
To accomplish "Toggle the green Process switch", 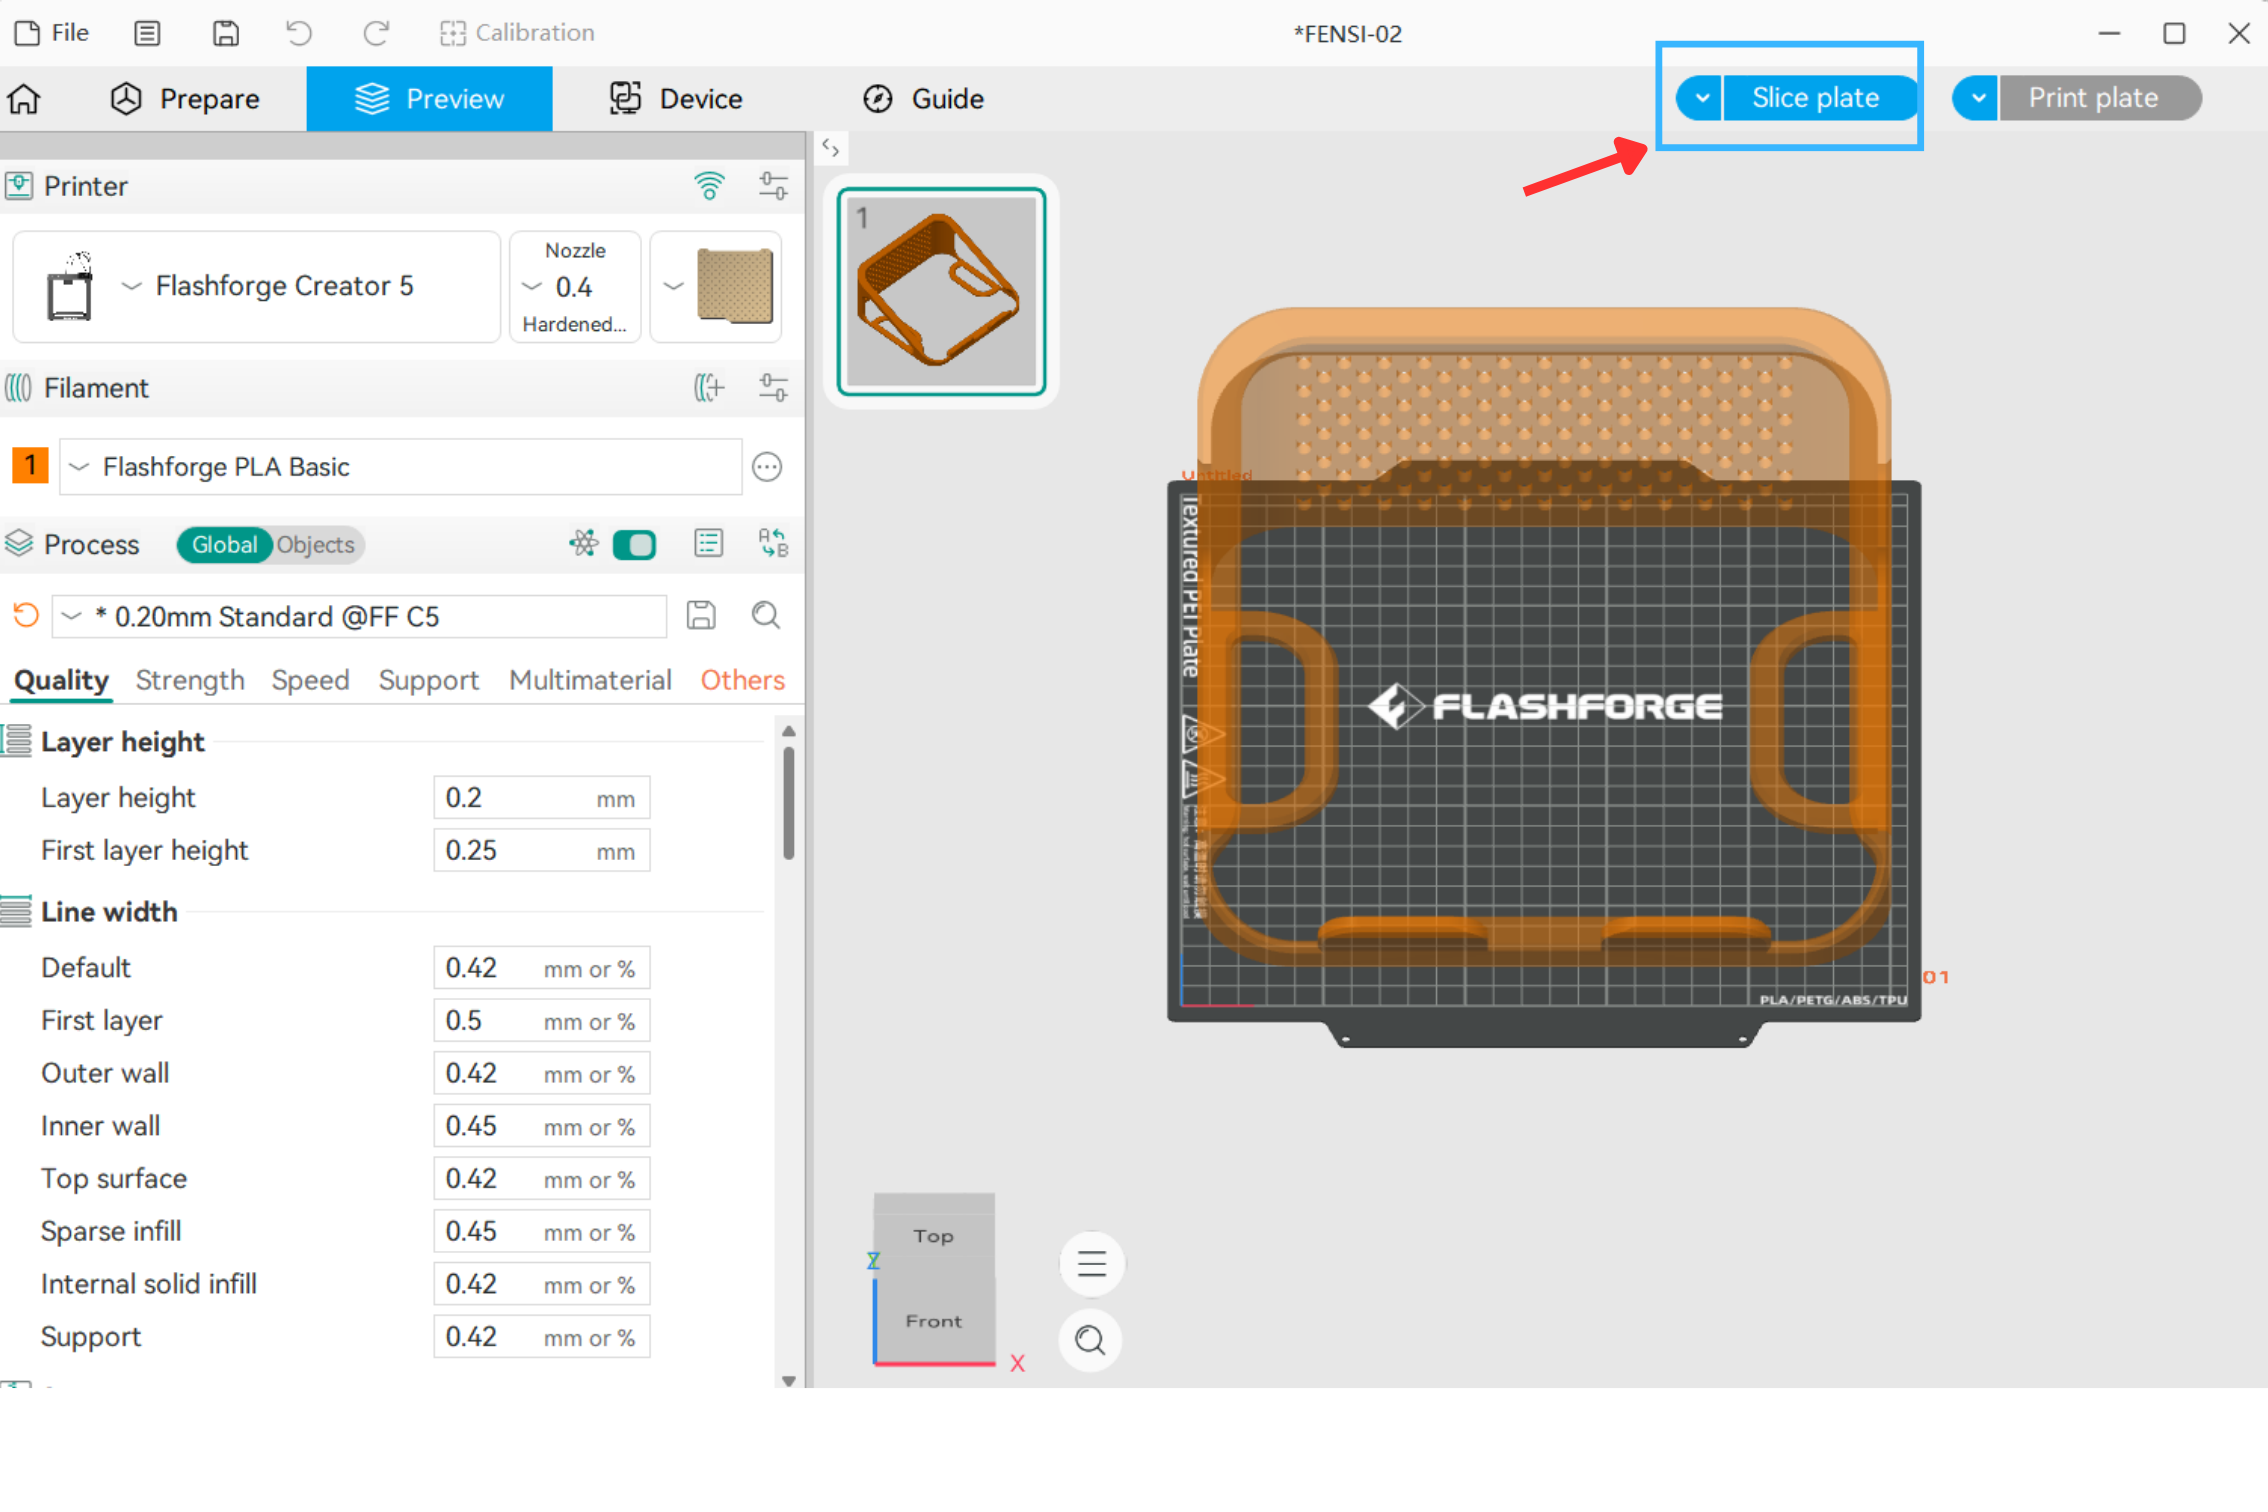I will [635, 545].
